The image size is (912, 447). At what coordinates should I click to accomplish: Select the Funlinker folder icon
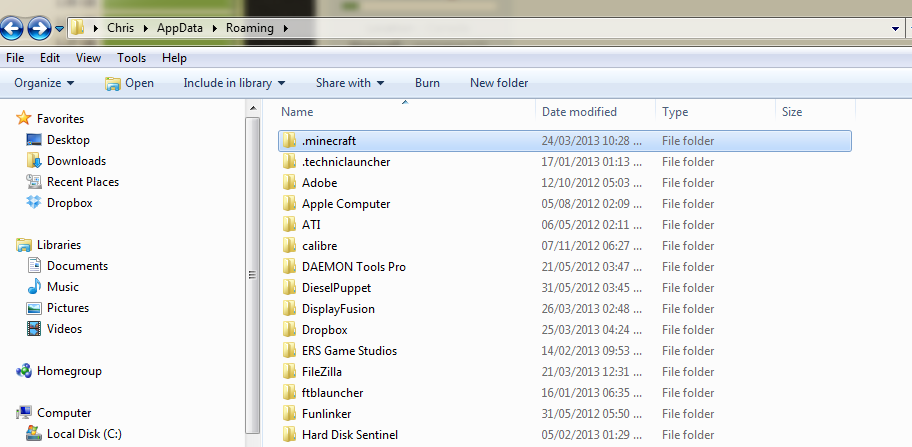[x=290, y=414]
